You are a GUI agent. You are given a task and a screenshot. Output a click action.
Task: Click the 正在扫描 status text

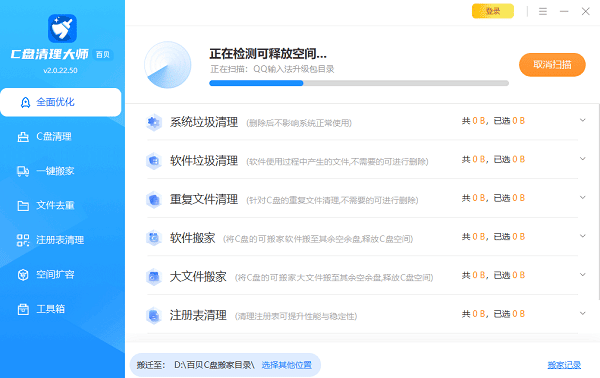[x=272, y=69]
